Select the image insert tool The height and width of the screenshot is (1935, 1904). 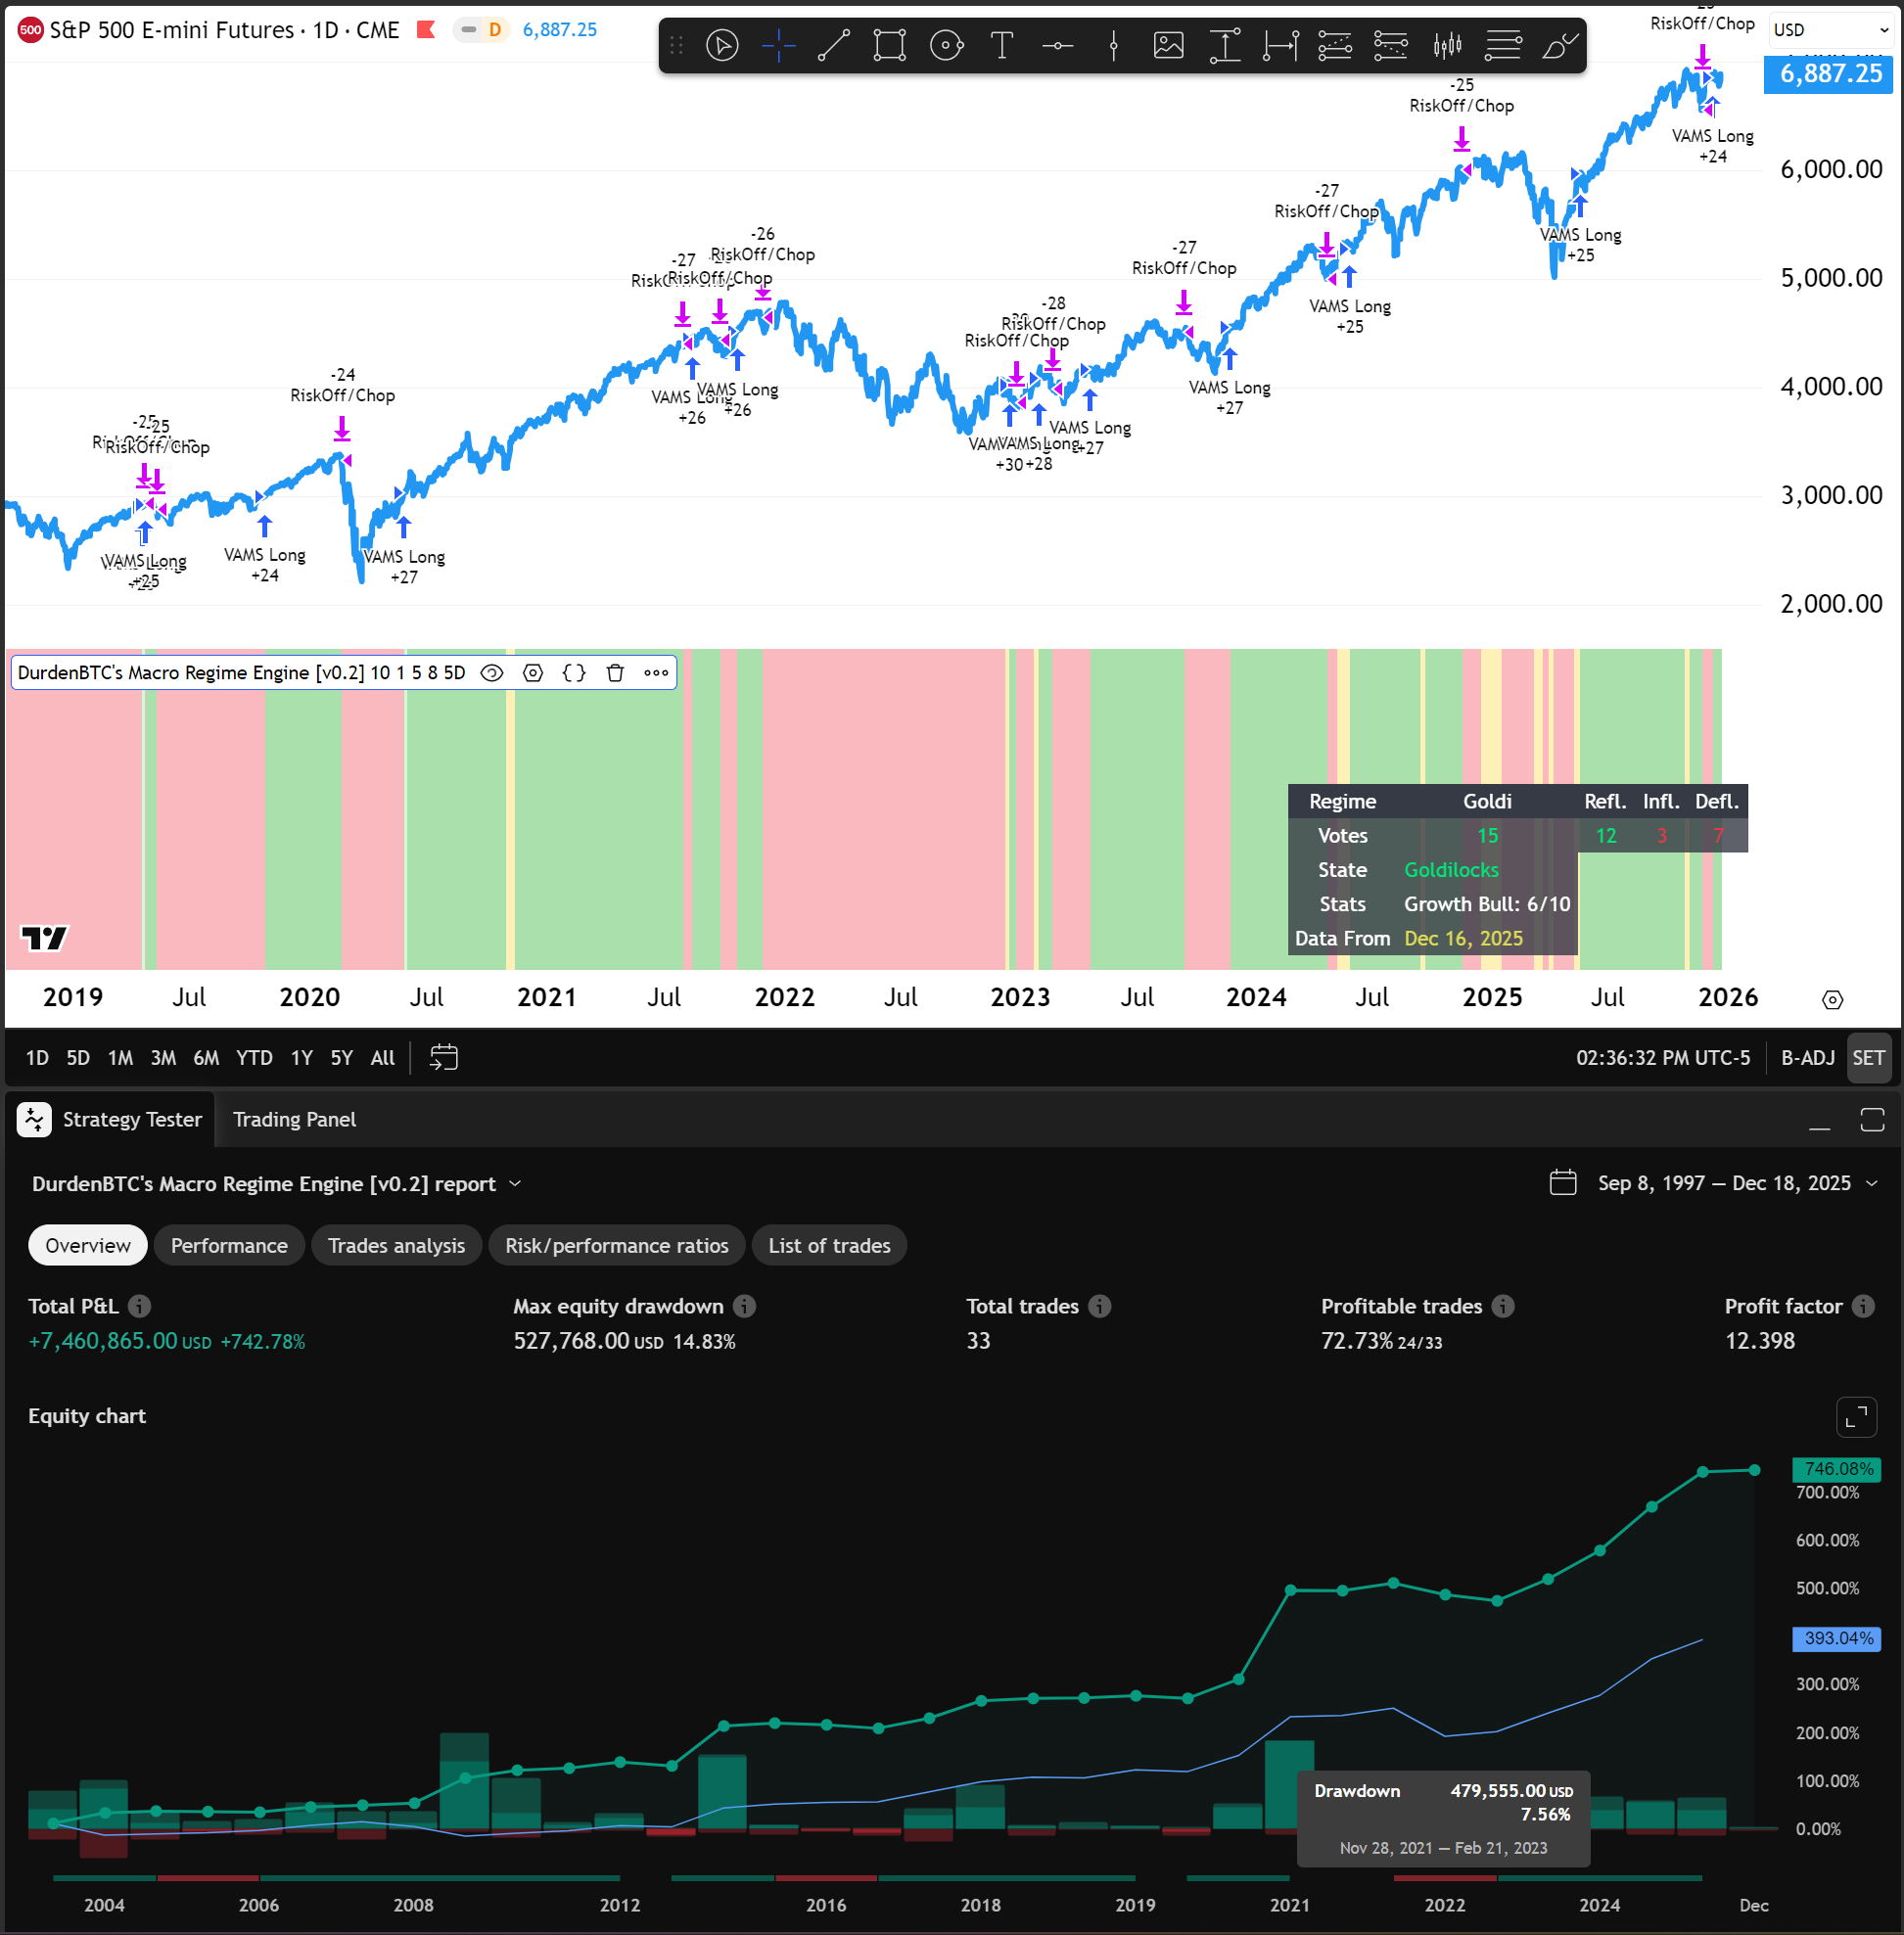(x=1168, y=45)
